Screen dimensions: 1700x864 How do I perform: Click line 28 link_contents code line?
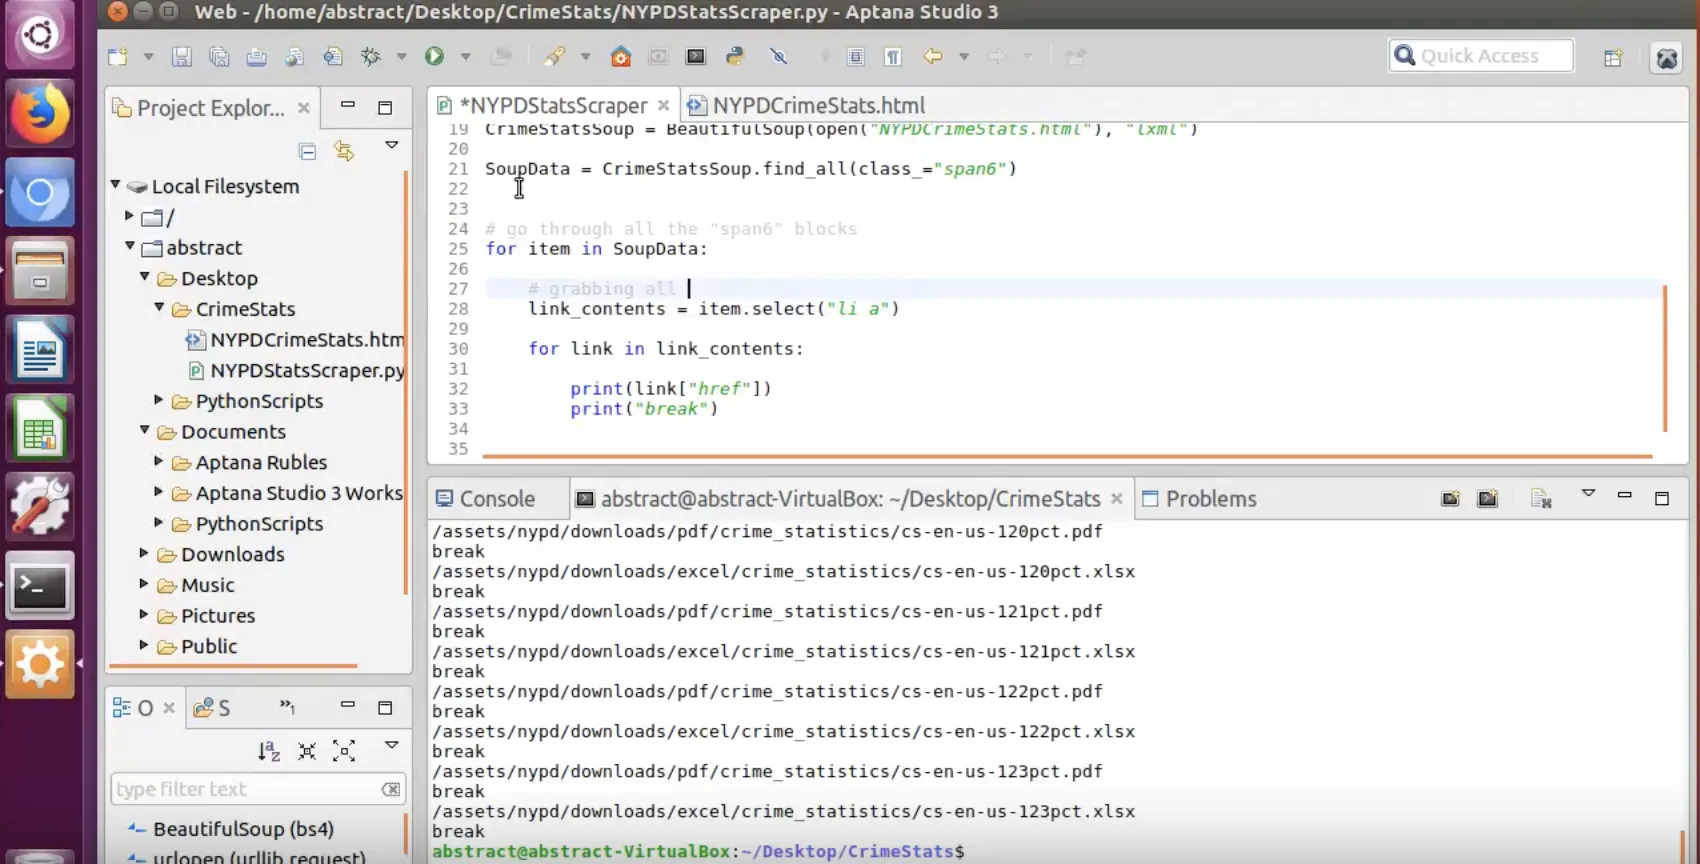(x=714, y=309)
